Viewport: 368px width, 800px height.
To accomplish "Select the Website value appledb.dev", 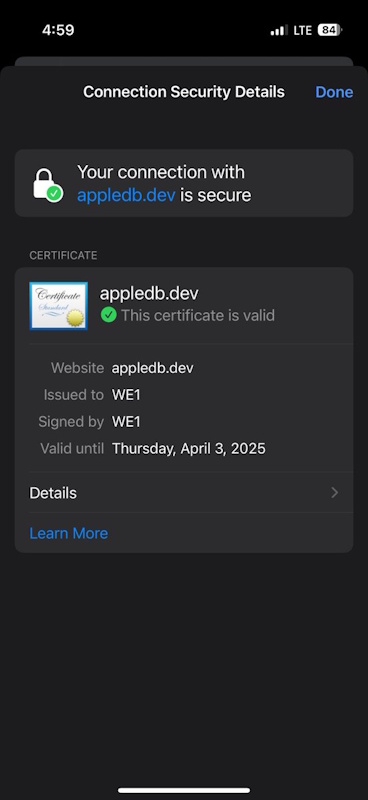I will 153,368.
